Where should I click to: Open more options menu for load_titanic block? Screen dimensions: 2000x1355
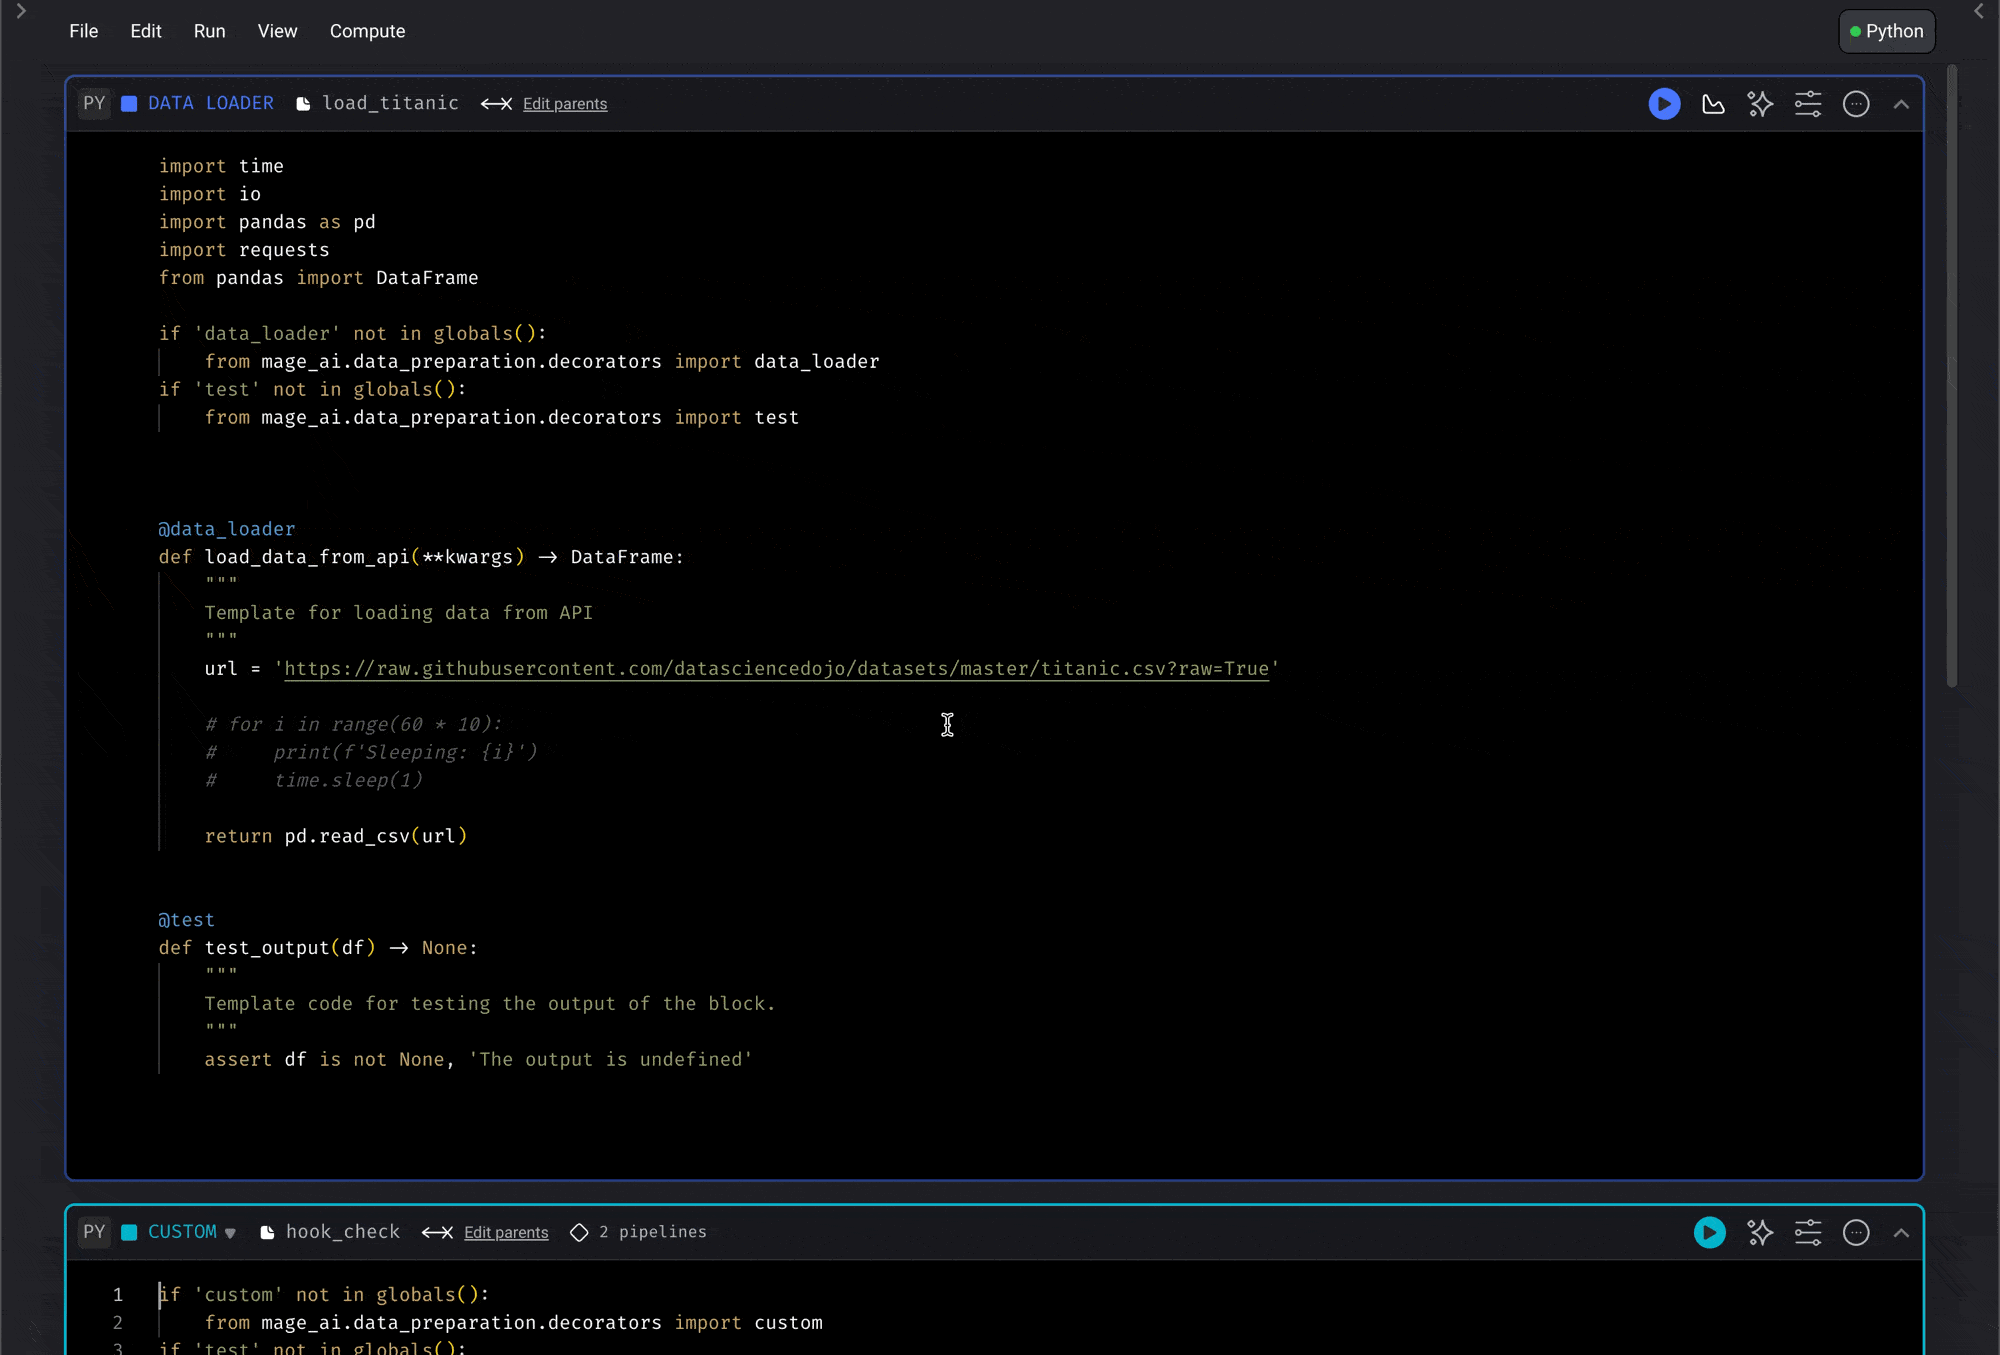coord(1856,104)
